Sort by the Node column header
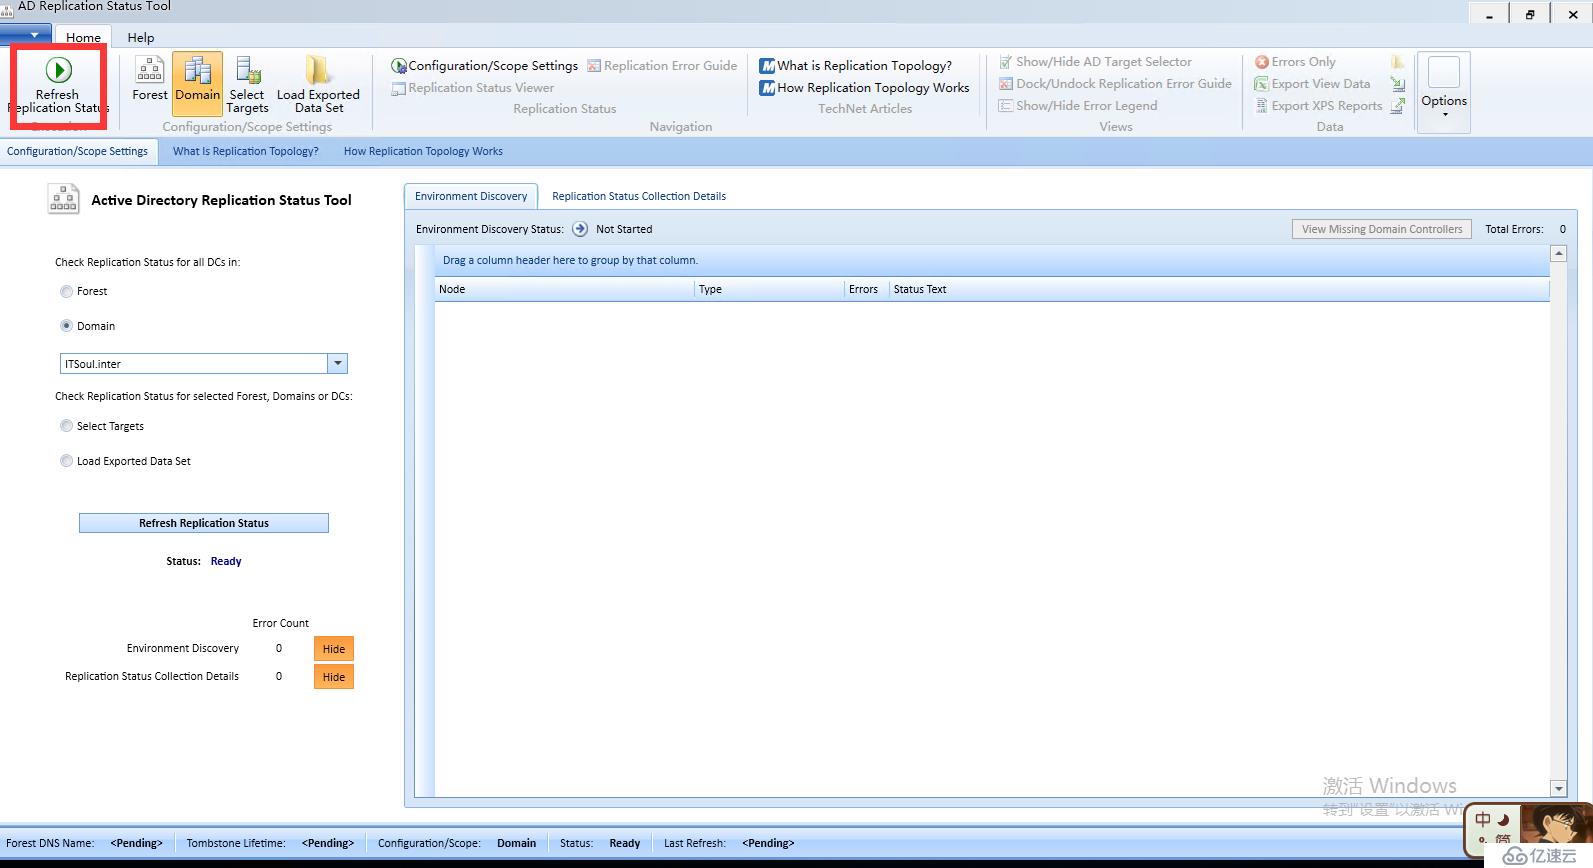Screen dimensions: 1593x868 [x=564, y=289]
